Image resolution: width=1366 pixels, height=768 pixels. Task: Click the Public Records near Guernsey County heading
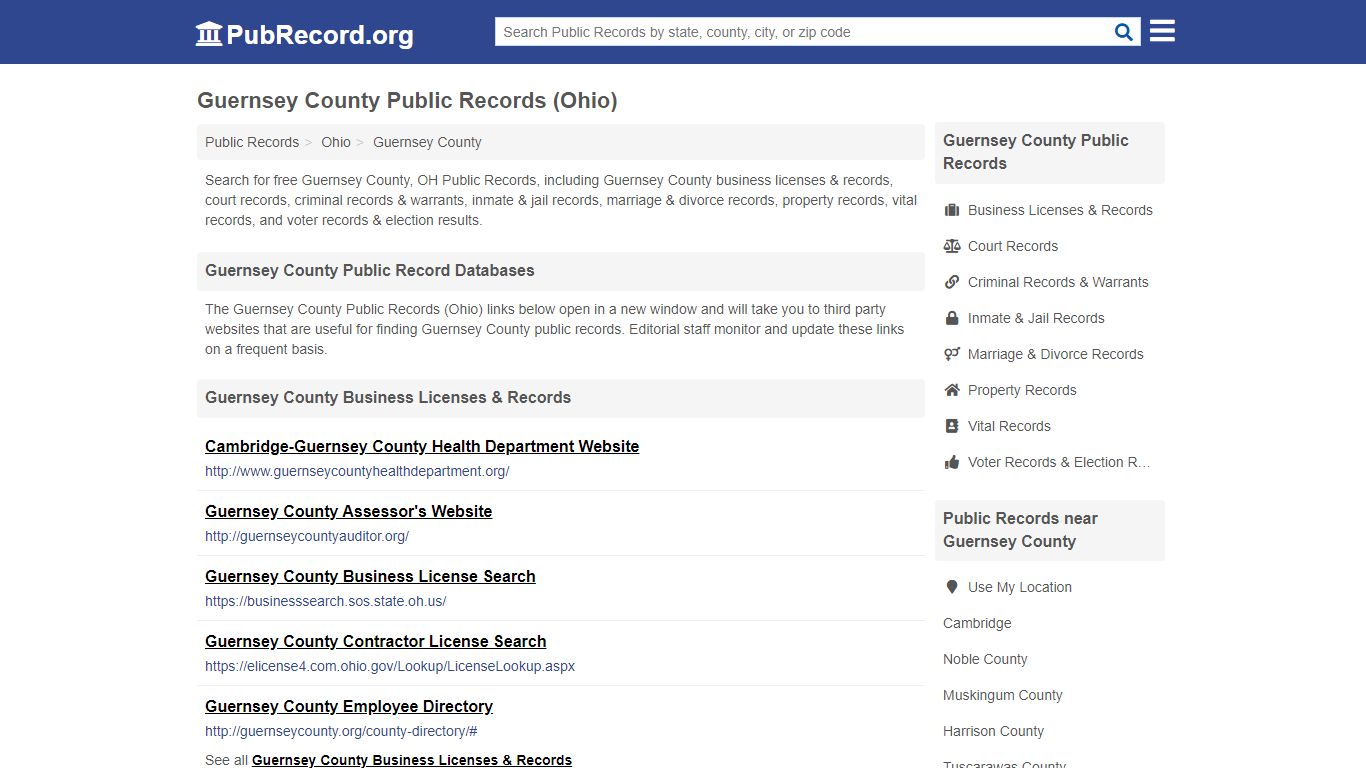click(1020, 530)
